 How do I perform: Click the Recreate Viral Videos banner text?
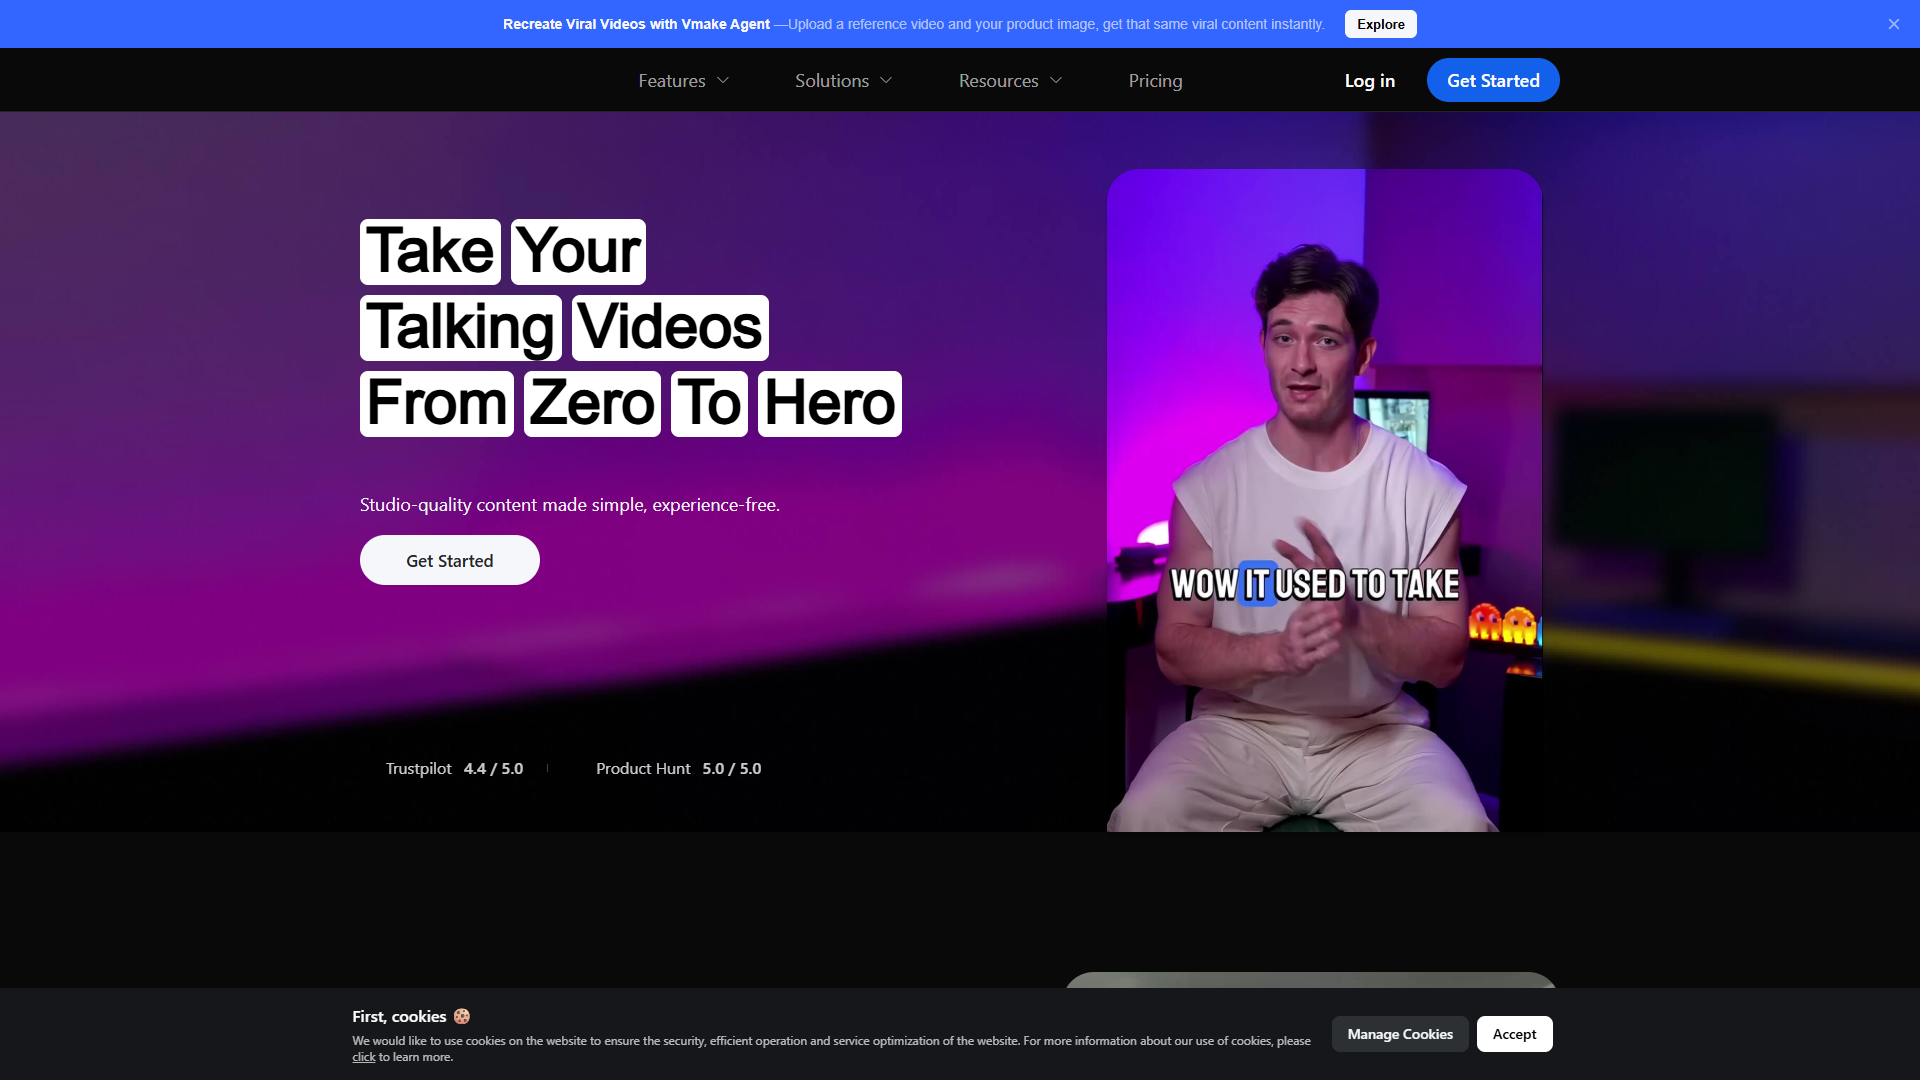click(x=636, y=24)
